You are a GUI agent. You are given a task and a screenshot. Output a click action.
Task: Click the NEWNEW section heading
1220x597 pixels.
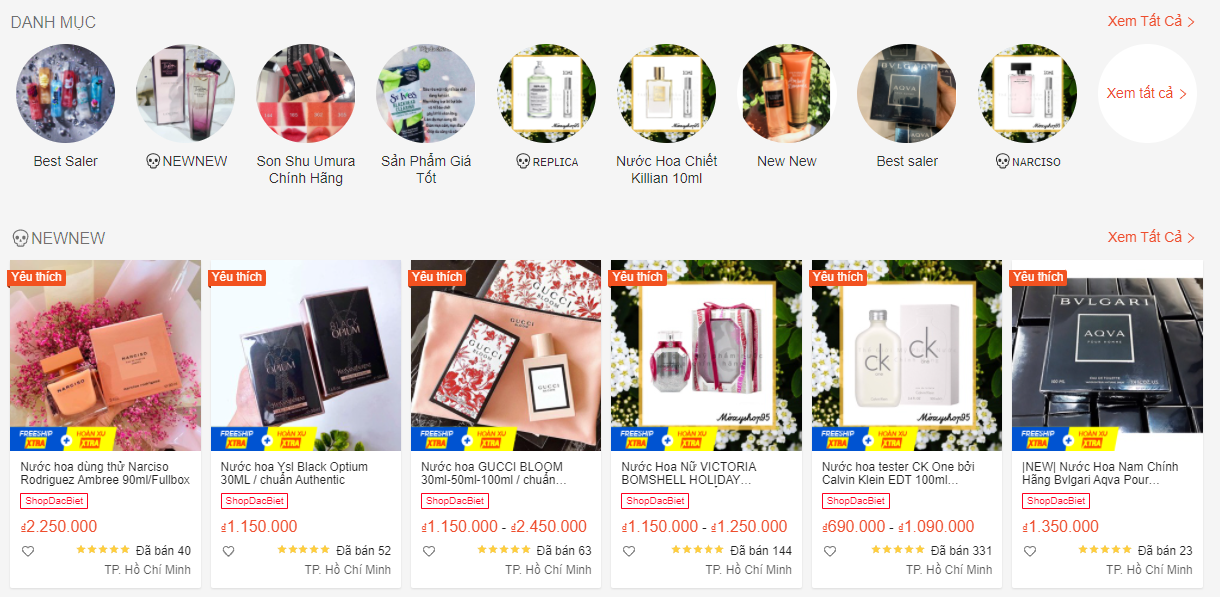tap(58, 238)
